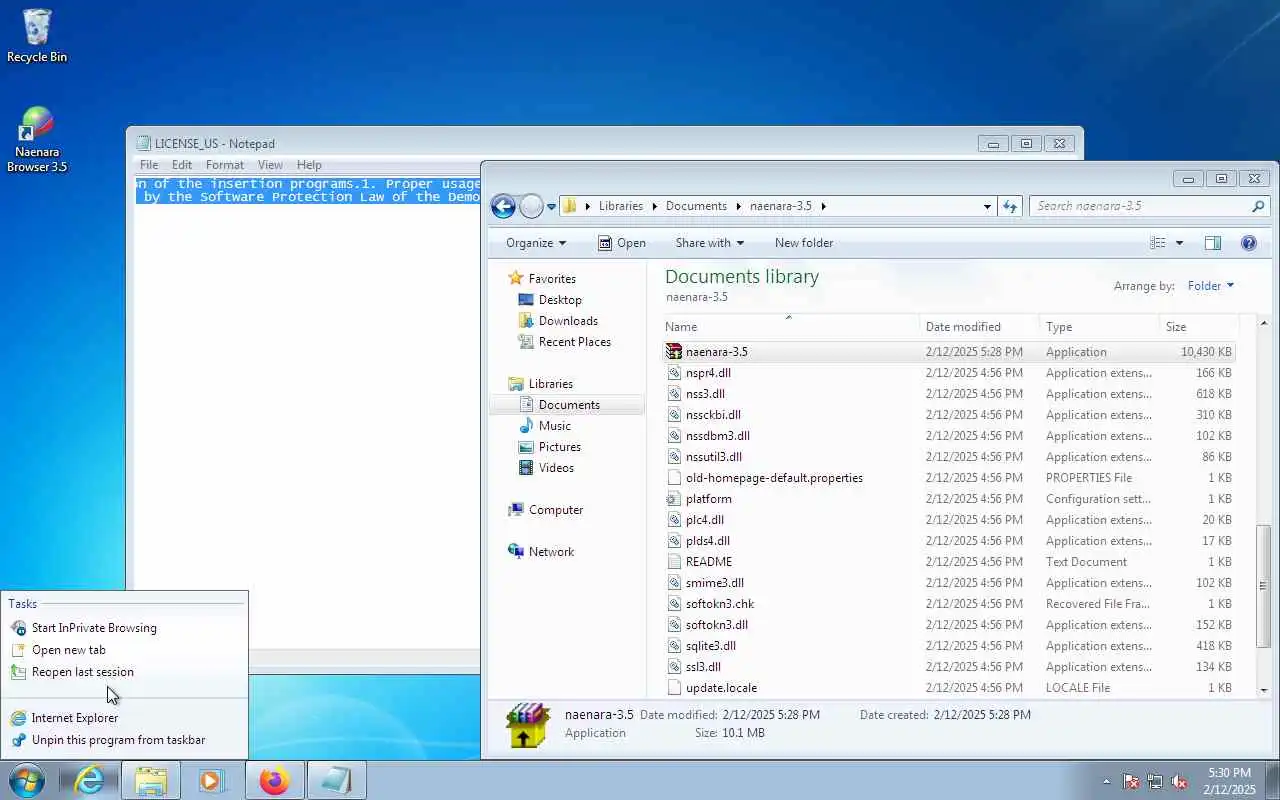
Task: Choose Unpin this program from taskbar
Action: coord(125,740)
